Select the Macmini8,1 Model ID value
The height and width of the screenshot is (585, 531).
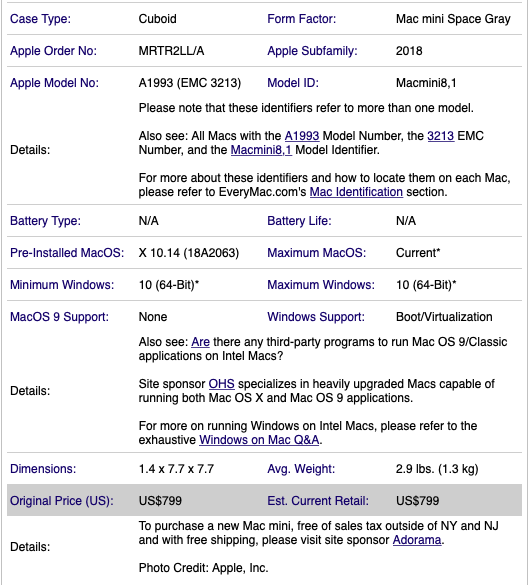point(426,83)
